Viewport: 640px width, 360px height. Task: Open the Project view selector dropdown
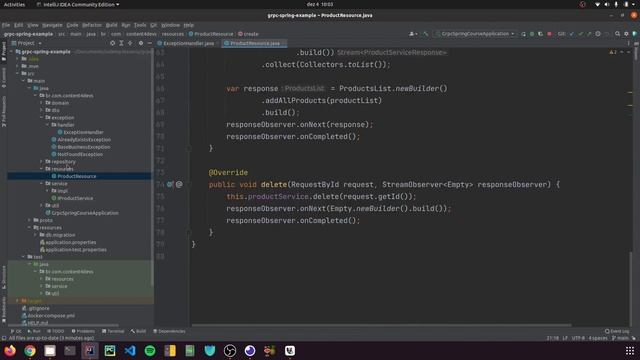(28, 43)
